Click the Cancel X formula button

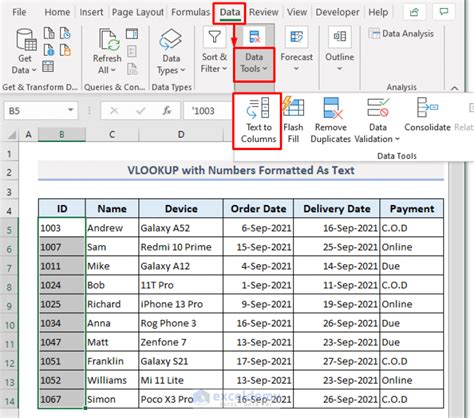click(x=114, y=111)
